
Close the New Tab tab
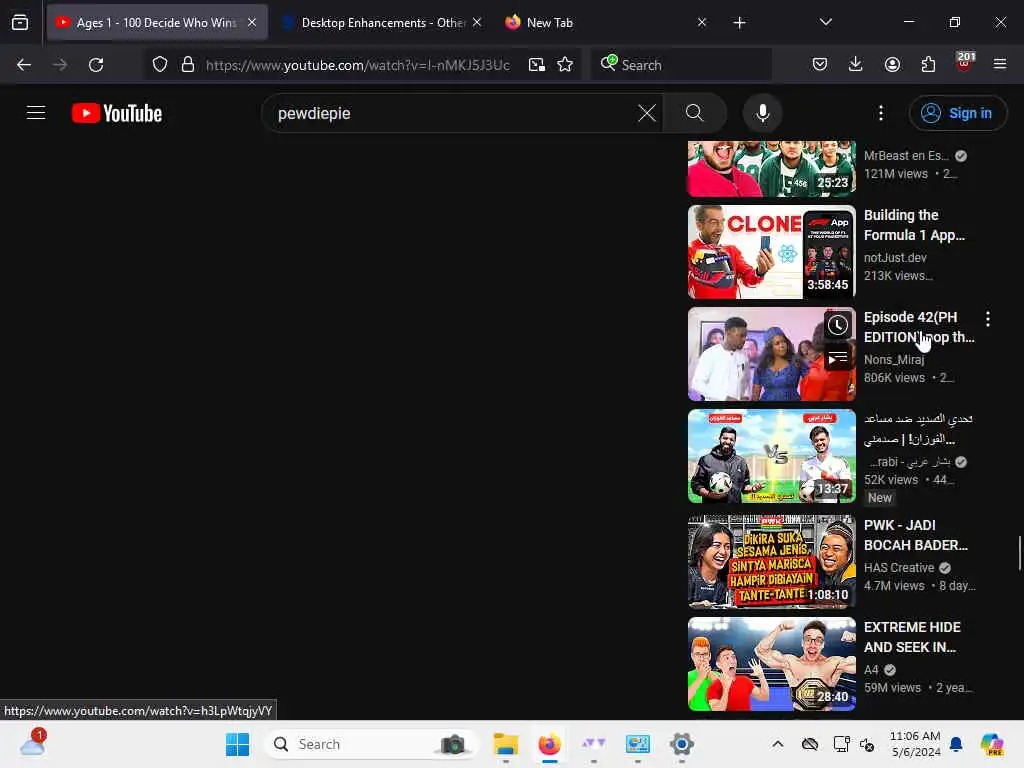click(x=701, y=22)
